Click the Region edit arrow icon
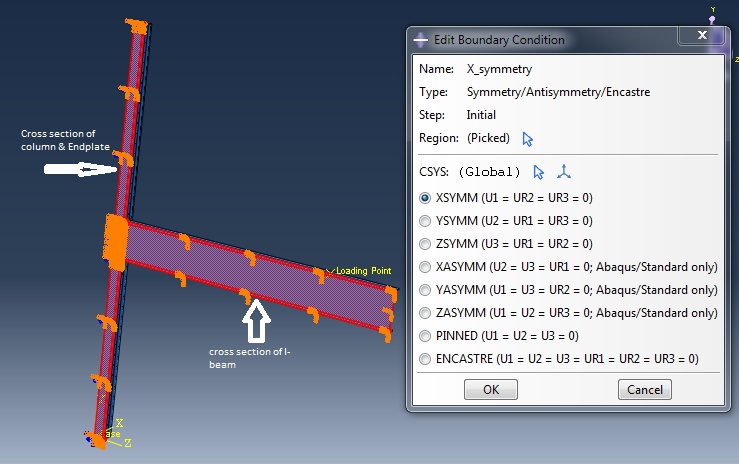Screen dimensions: 739x464 (x=527, y=139)
